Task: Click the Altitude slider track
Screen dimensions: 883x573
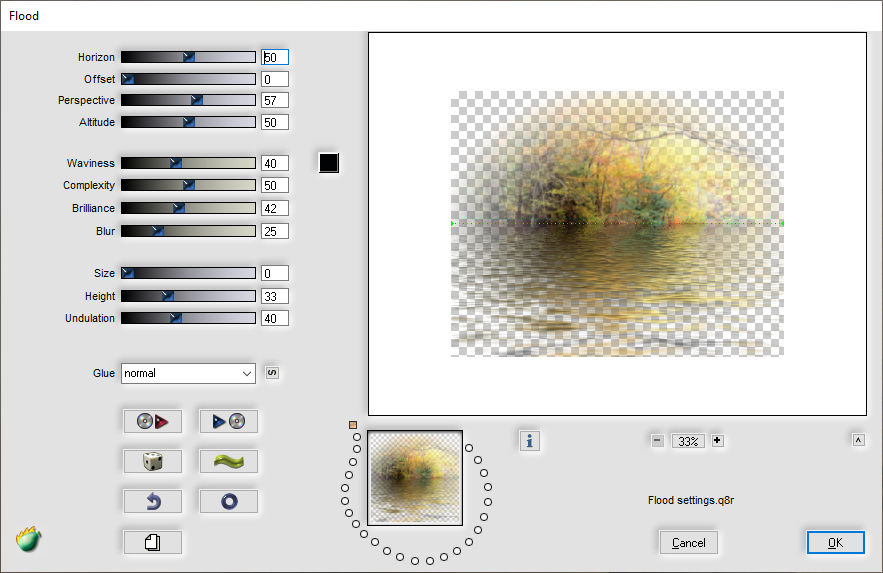Action: (x=188, y=122)
